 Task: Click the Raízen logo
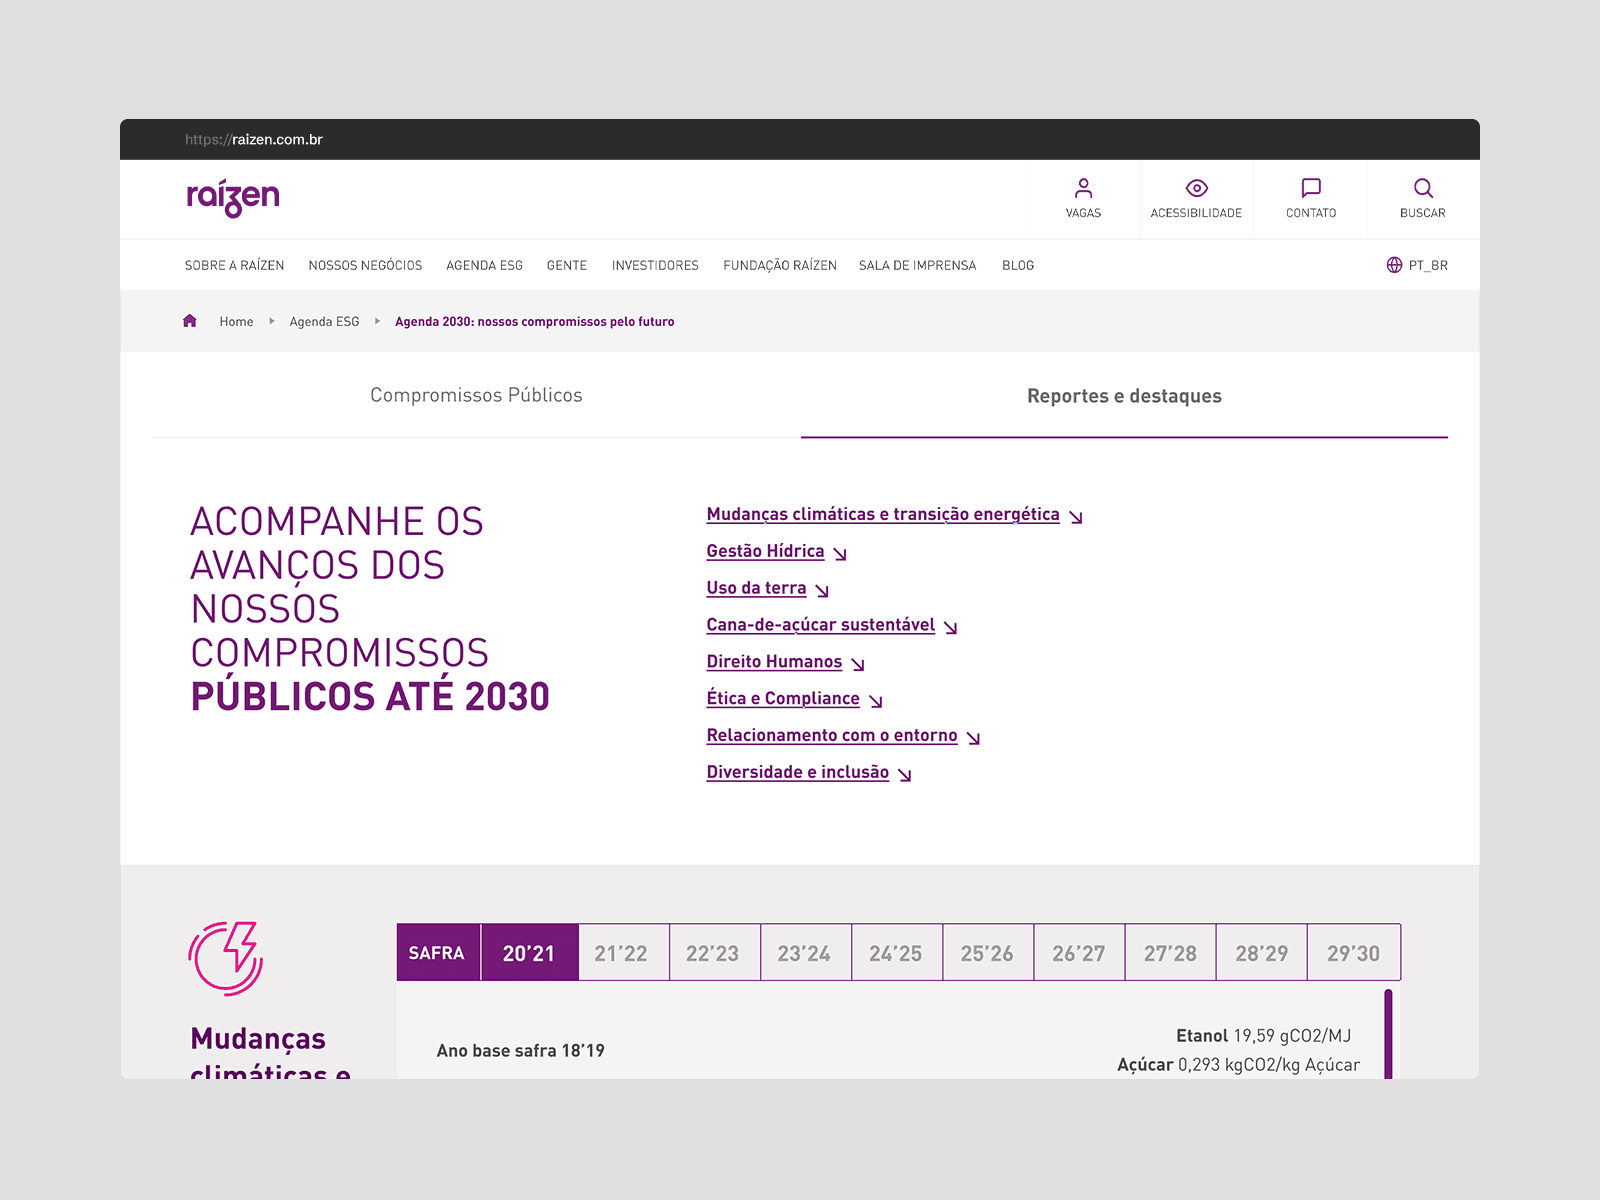(x=232, y=198)
